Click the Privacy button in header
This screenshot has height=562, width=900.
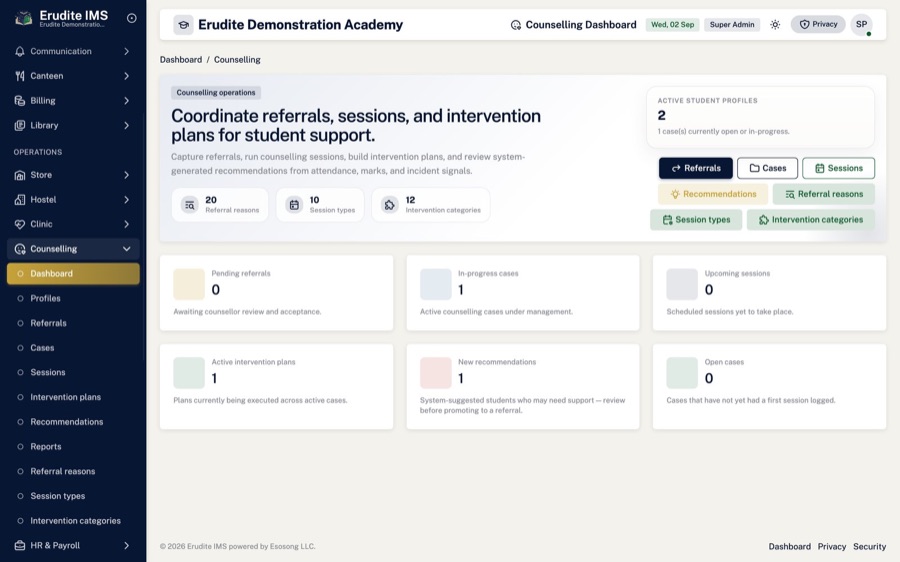coord(818,24)
